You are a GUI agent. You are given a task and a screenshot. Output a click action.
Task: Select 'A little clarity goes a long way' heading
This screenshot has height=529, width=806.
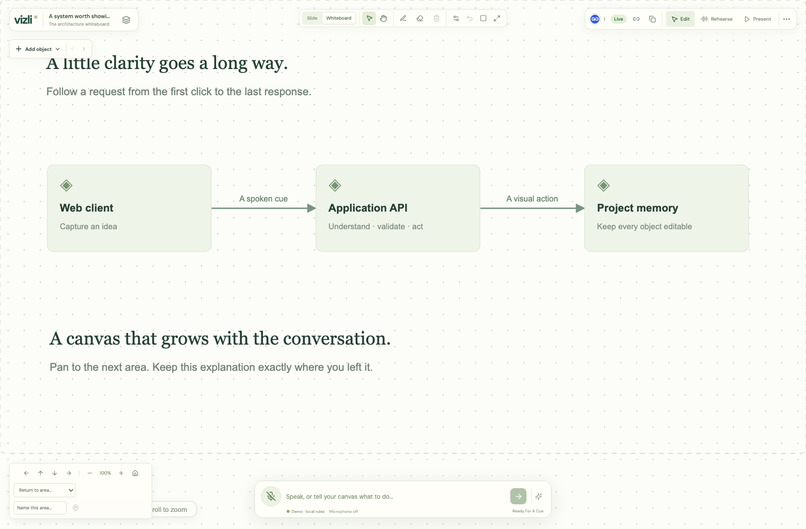(x=167, y=63)
